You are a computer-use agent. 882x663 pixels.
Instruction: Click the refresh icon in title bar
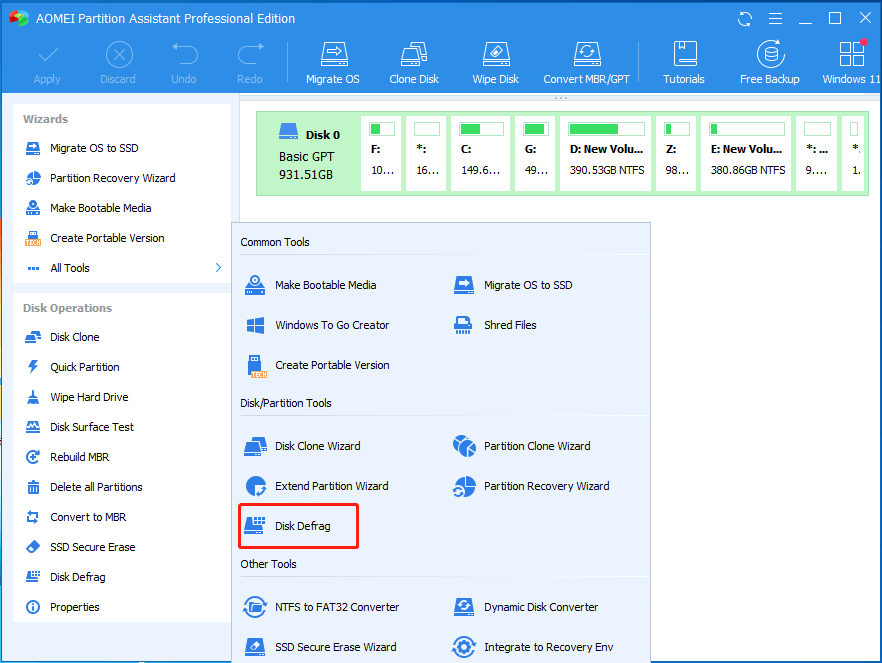point(745,18)
